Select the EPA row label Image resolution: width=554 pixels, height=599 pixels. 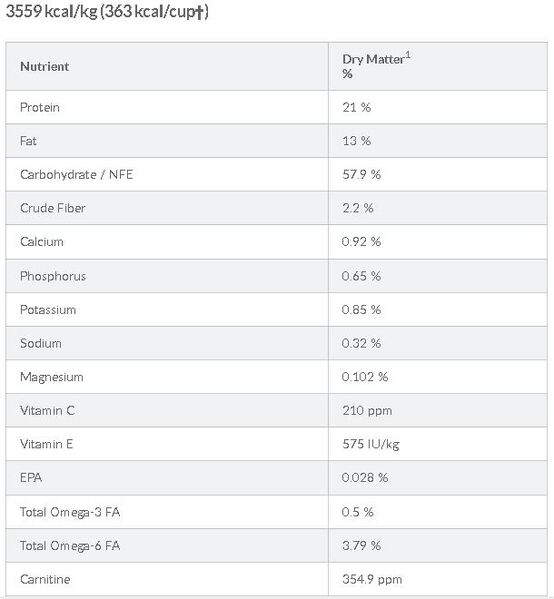point(31,478)
